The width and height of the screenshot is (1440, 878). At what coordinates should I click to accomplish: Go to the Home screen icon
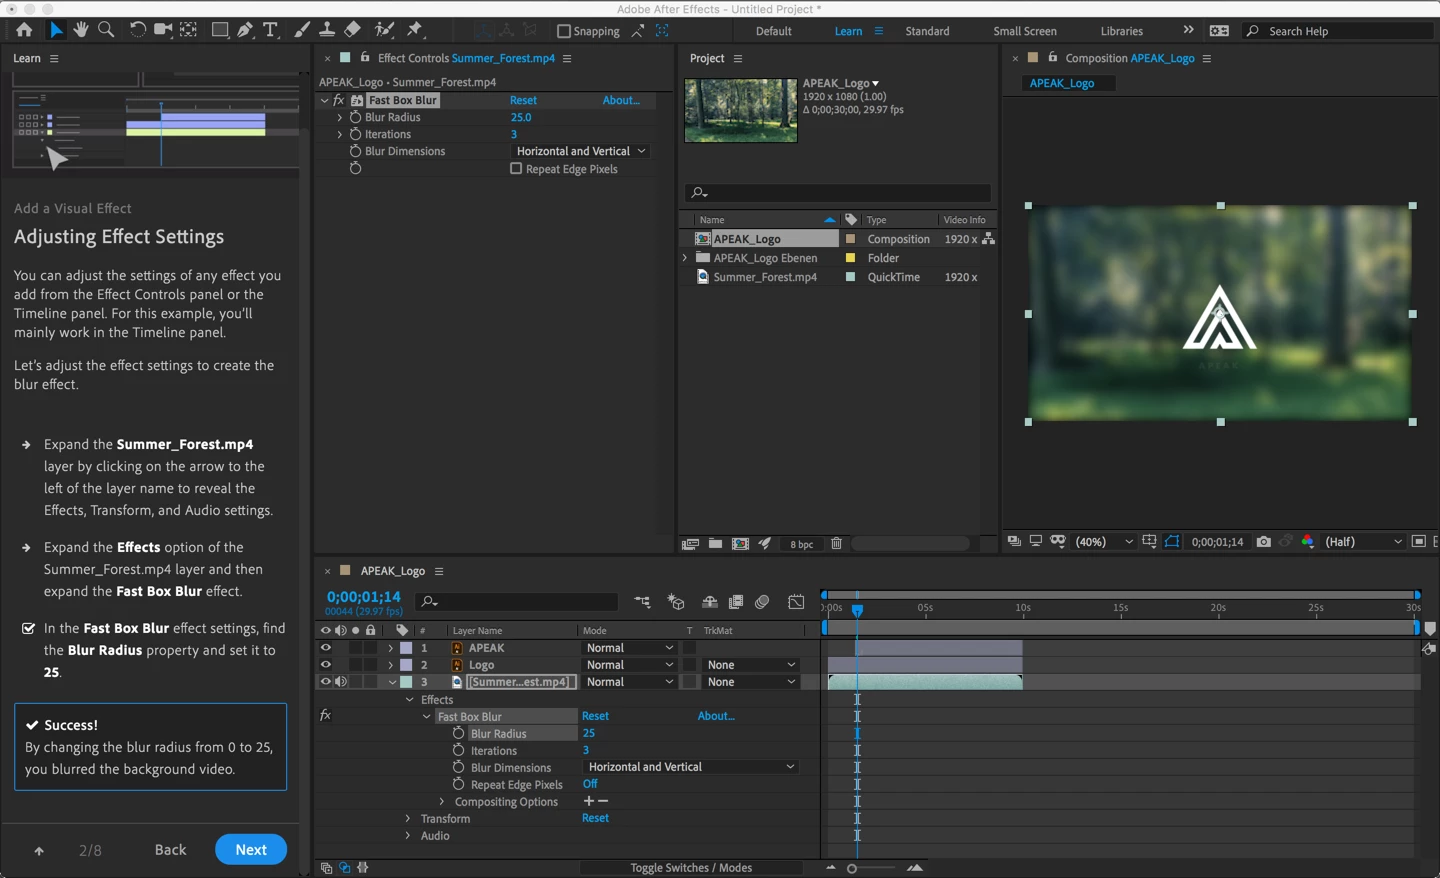(x=24, y=30)
